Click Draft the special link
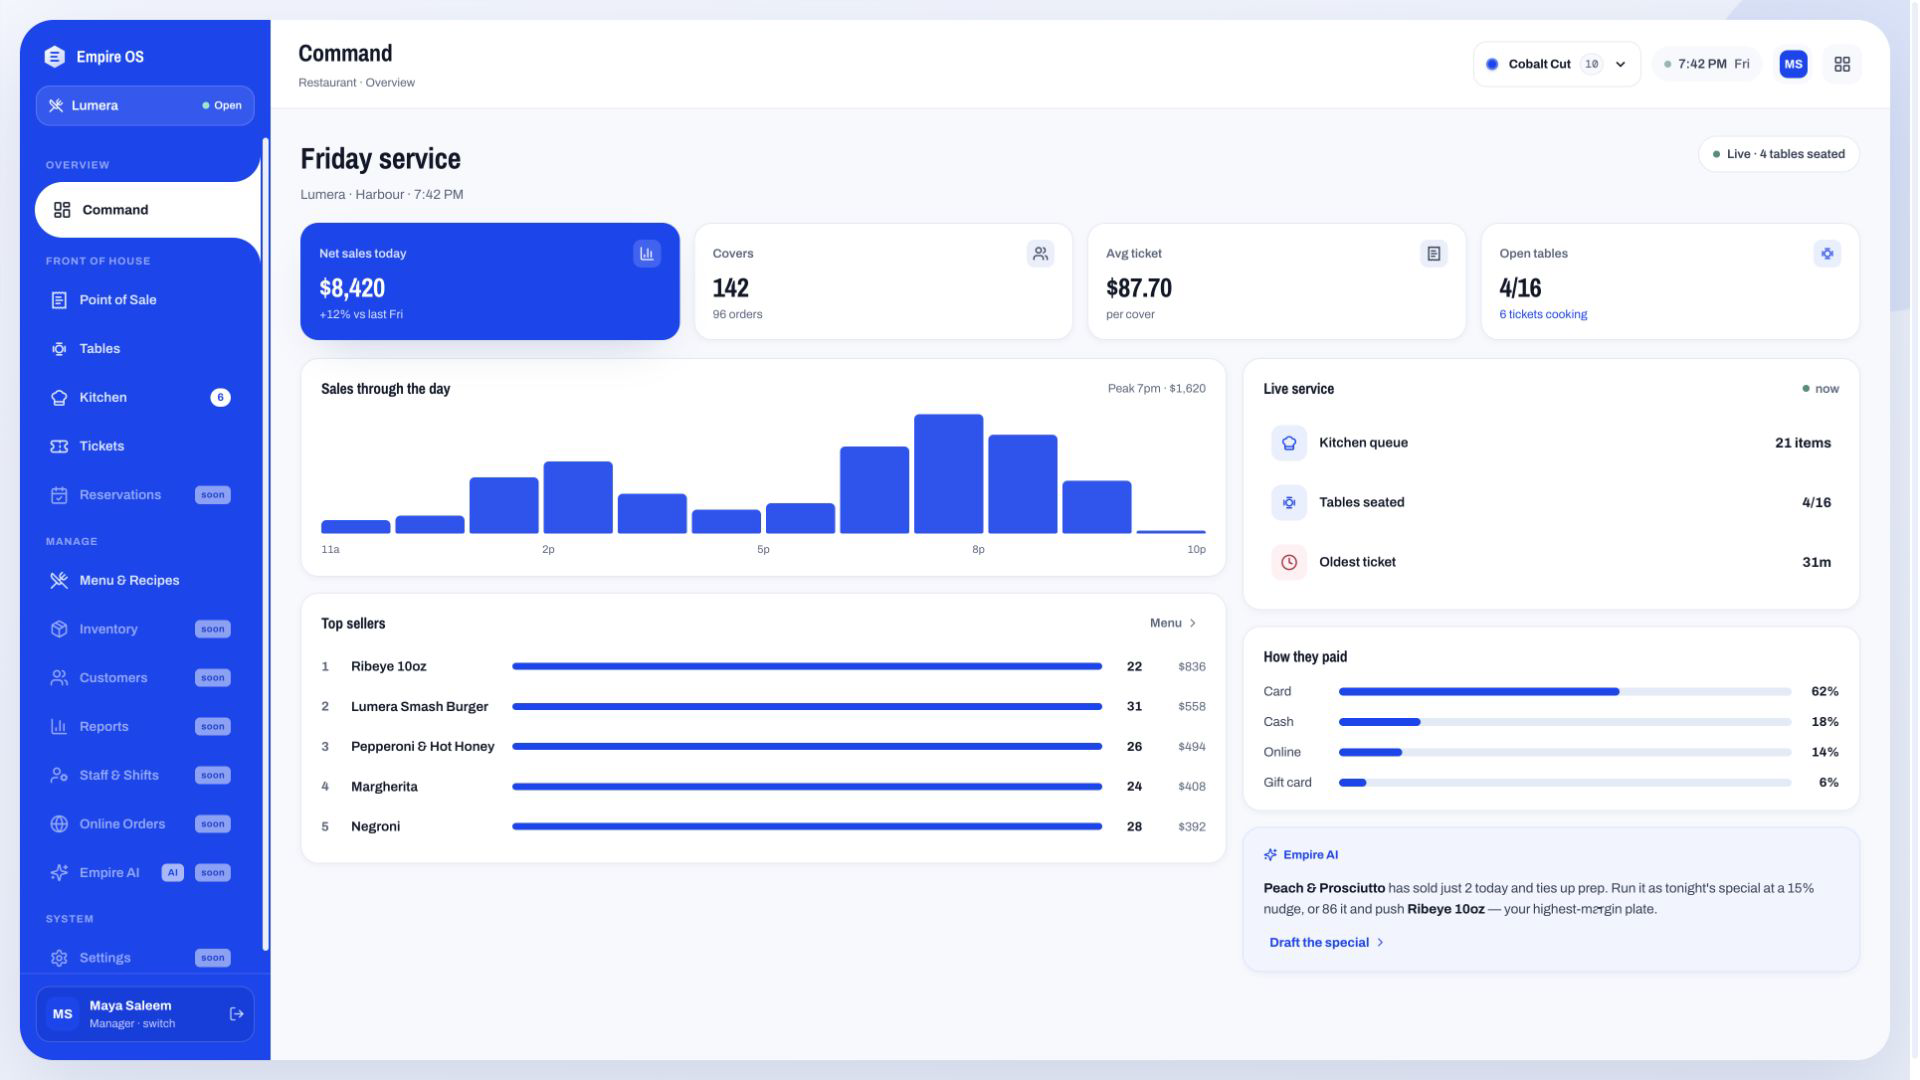The width and height of the screenshot is (1920, 1080). (1326, 943)
